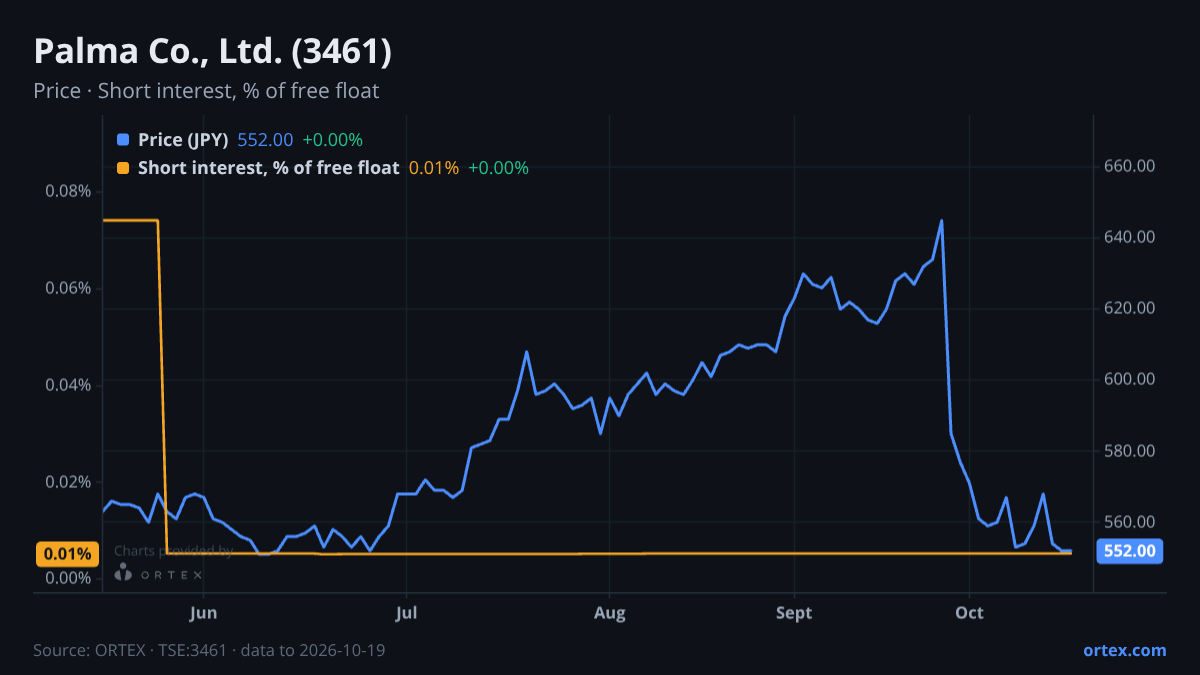Click the 0.04% left axis label
This screenshot has width=1200, height=675.
(x=68, y=385)
